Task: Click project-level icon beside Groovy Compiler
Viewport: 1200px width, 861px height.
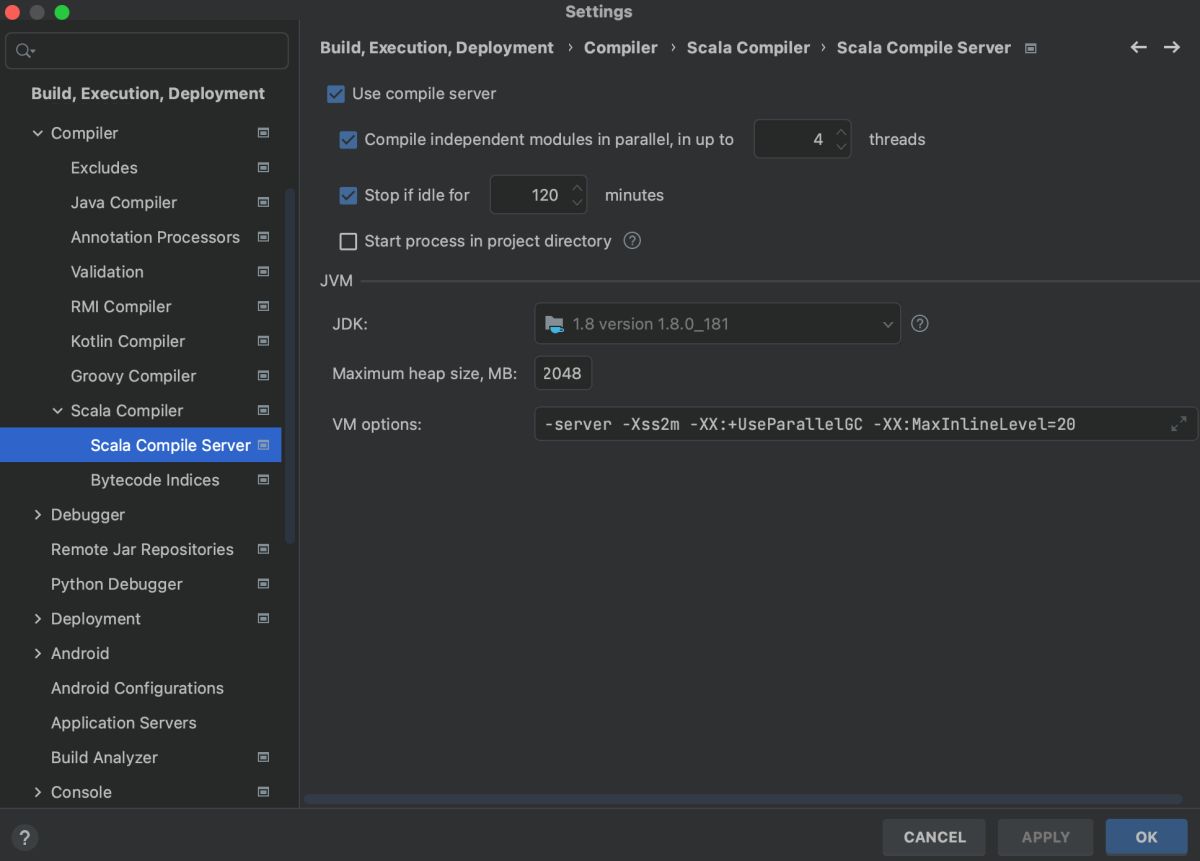Action: click(263, 376)
